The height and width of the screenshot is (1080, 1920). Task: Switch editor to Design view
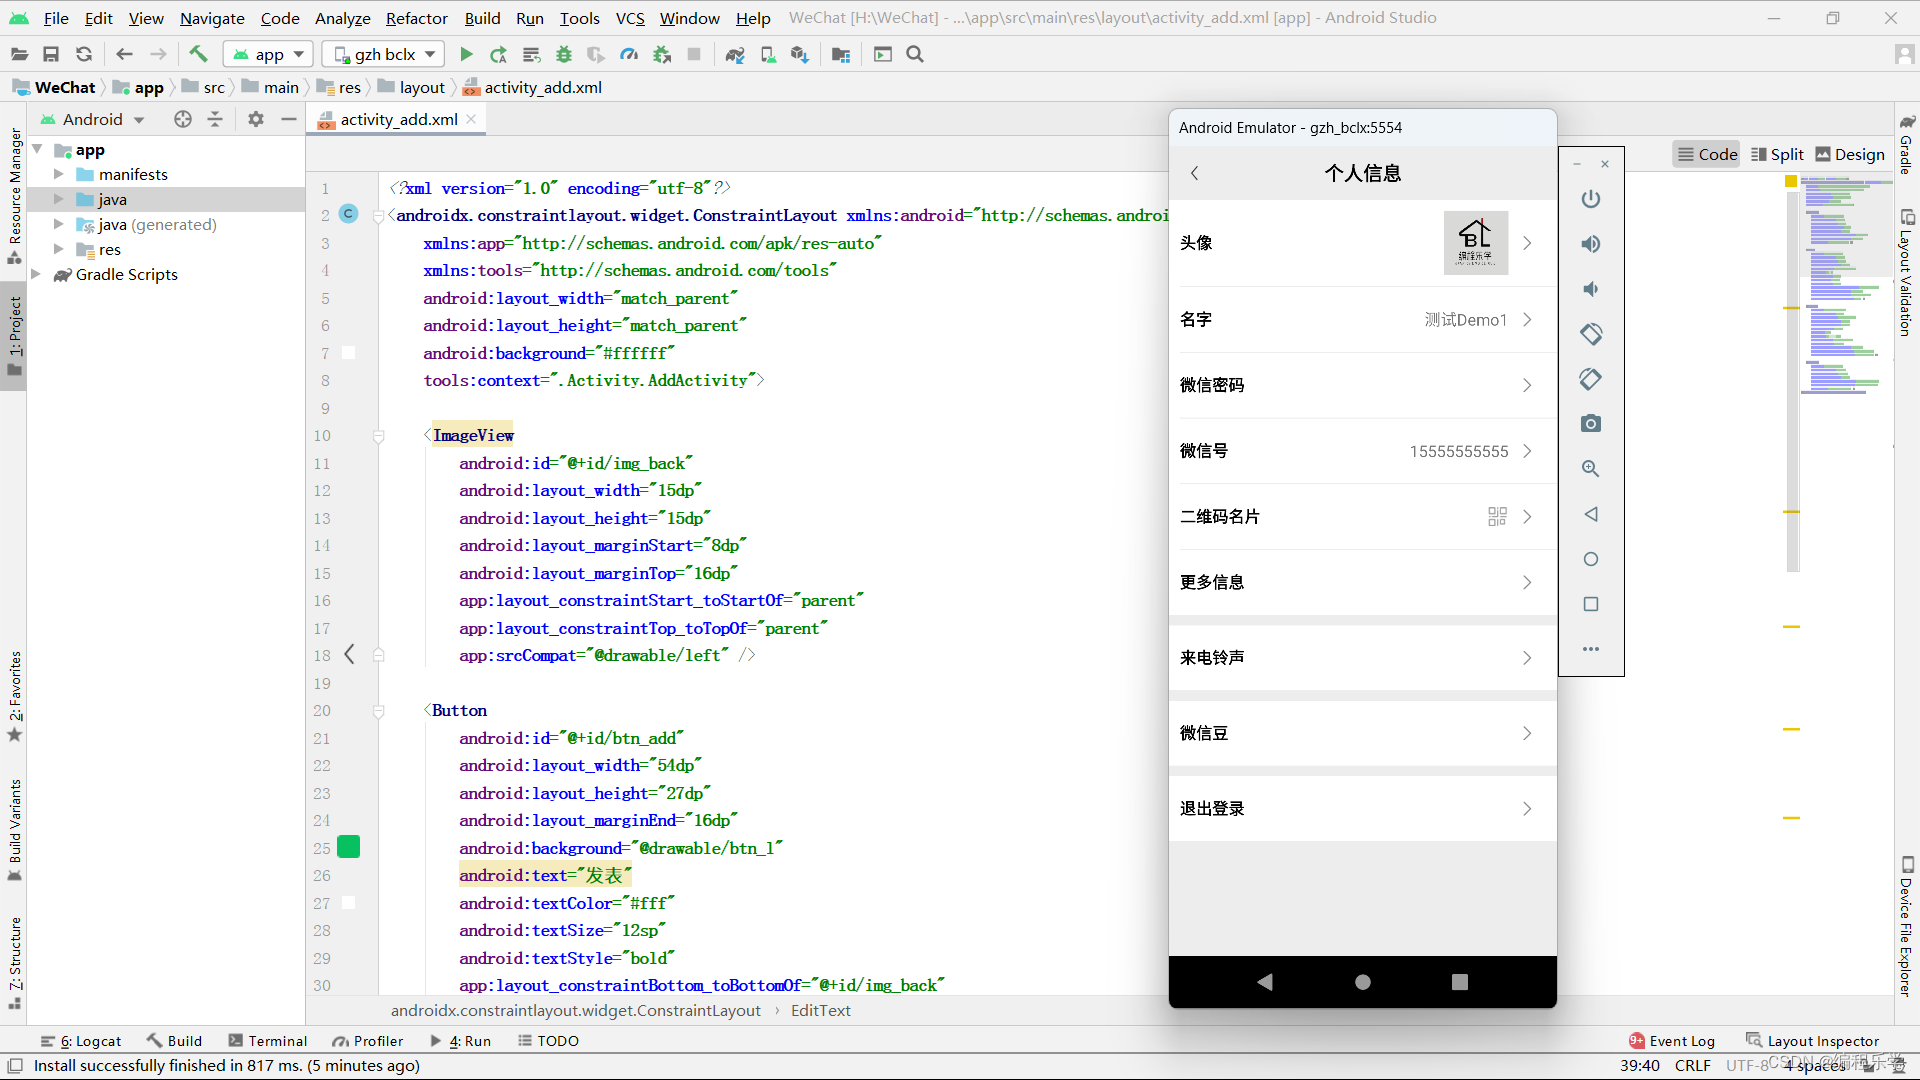click(1849, 154)
